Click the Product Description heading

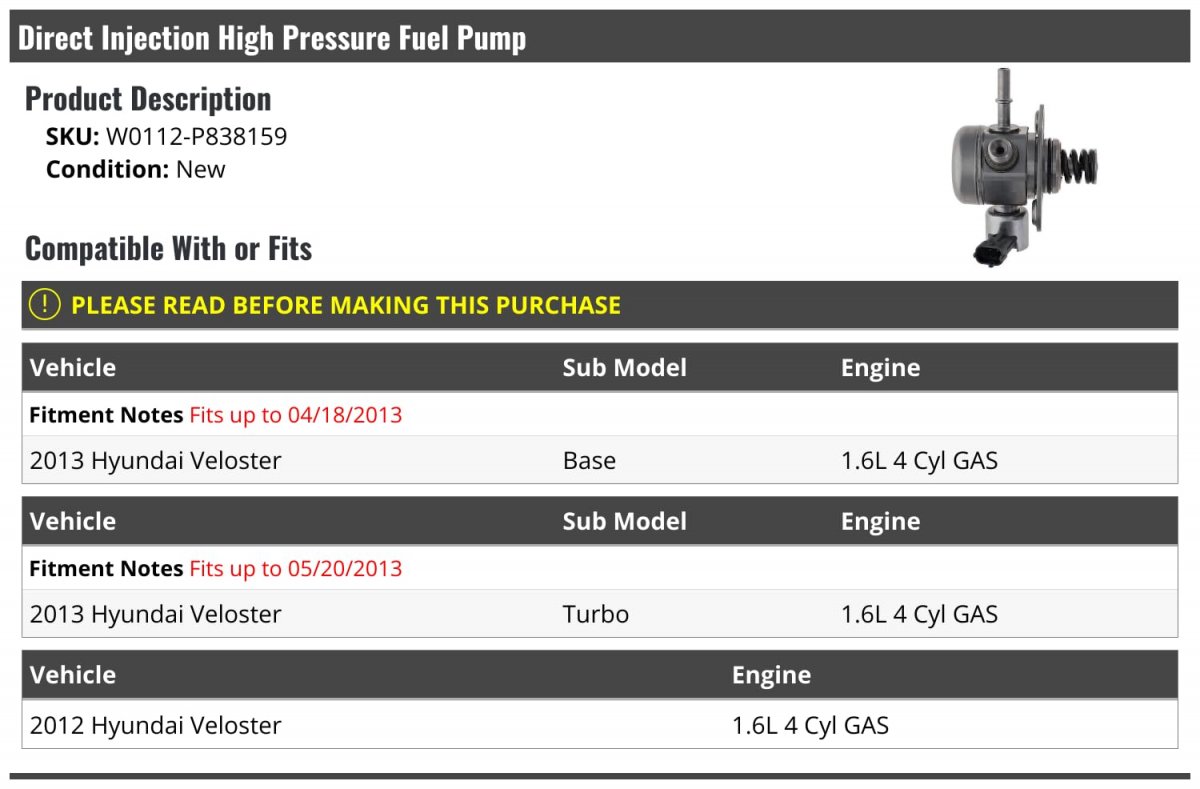pos(148,99)
